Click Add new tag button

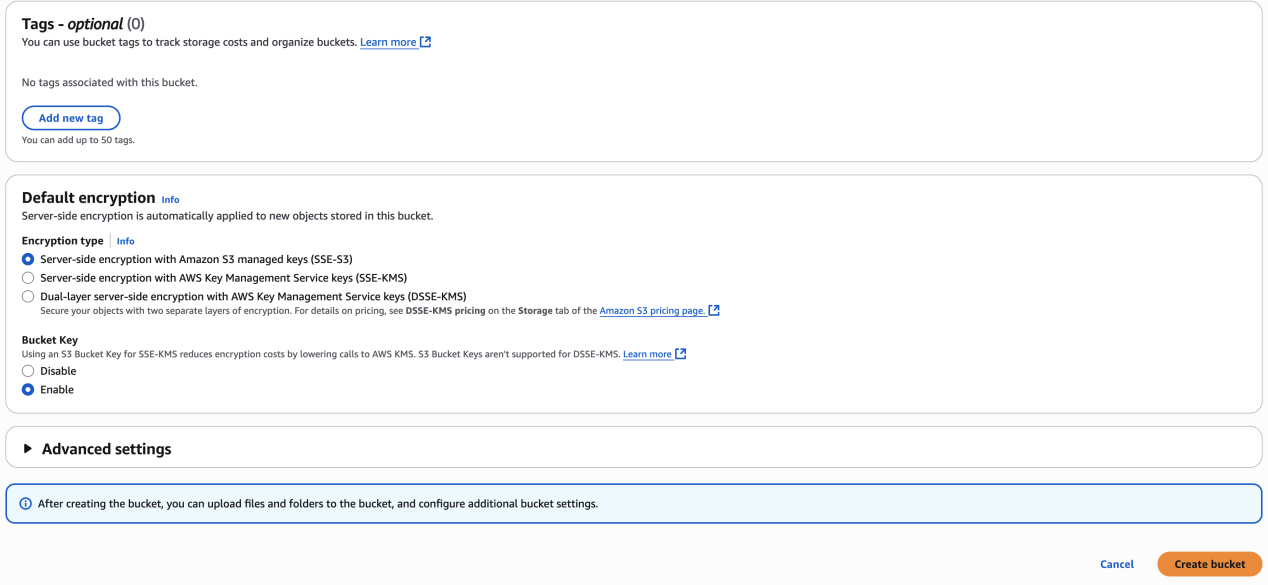[71, 118]
